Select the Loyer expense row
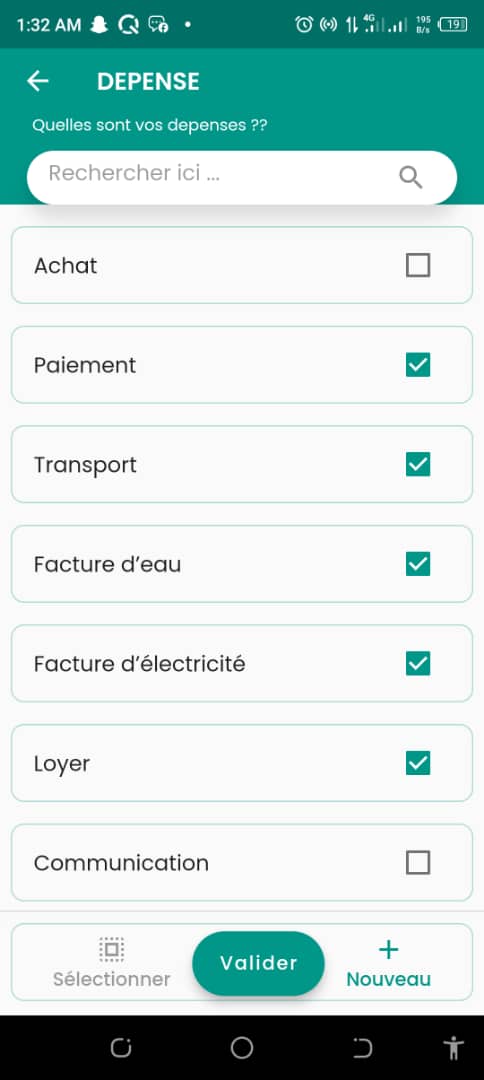484x1080 pixels. pyautogui.click(x=242, y=763)
